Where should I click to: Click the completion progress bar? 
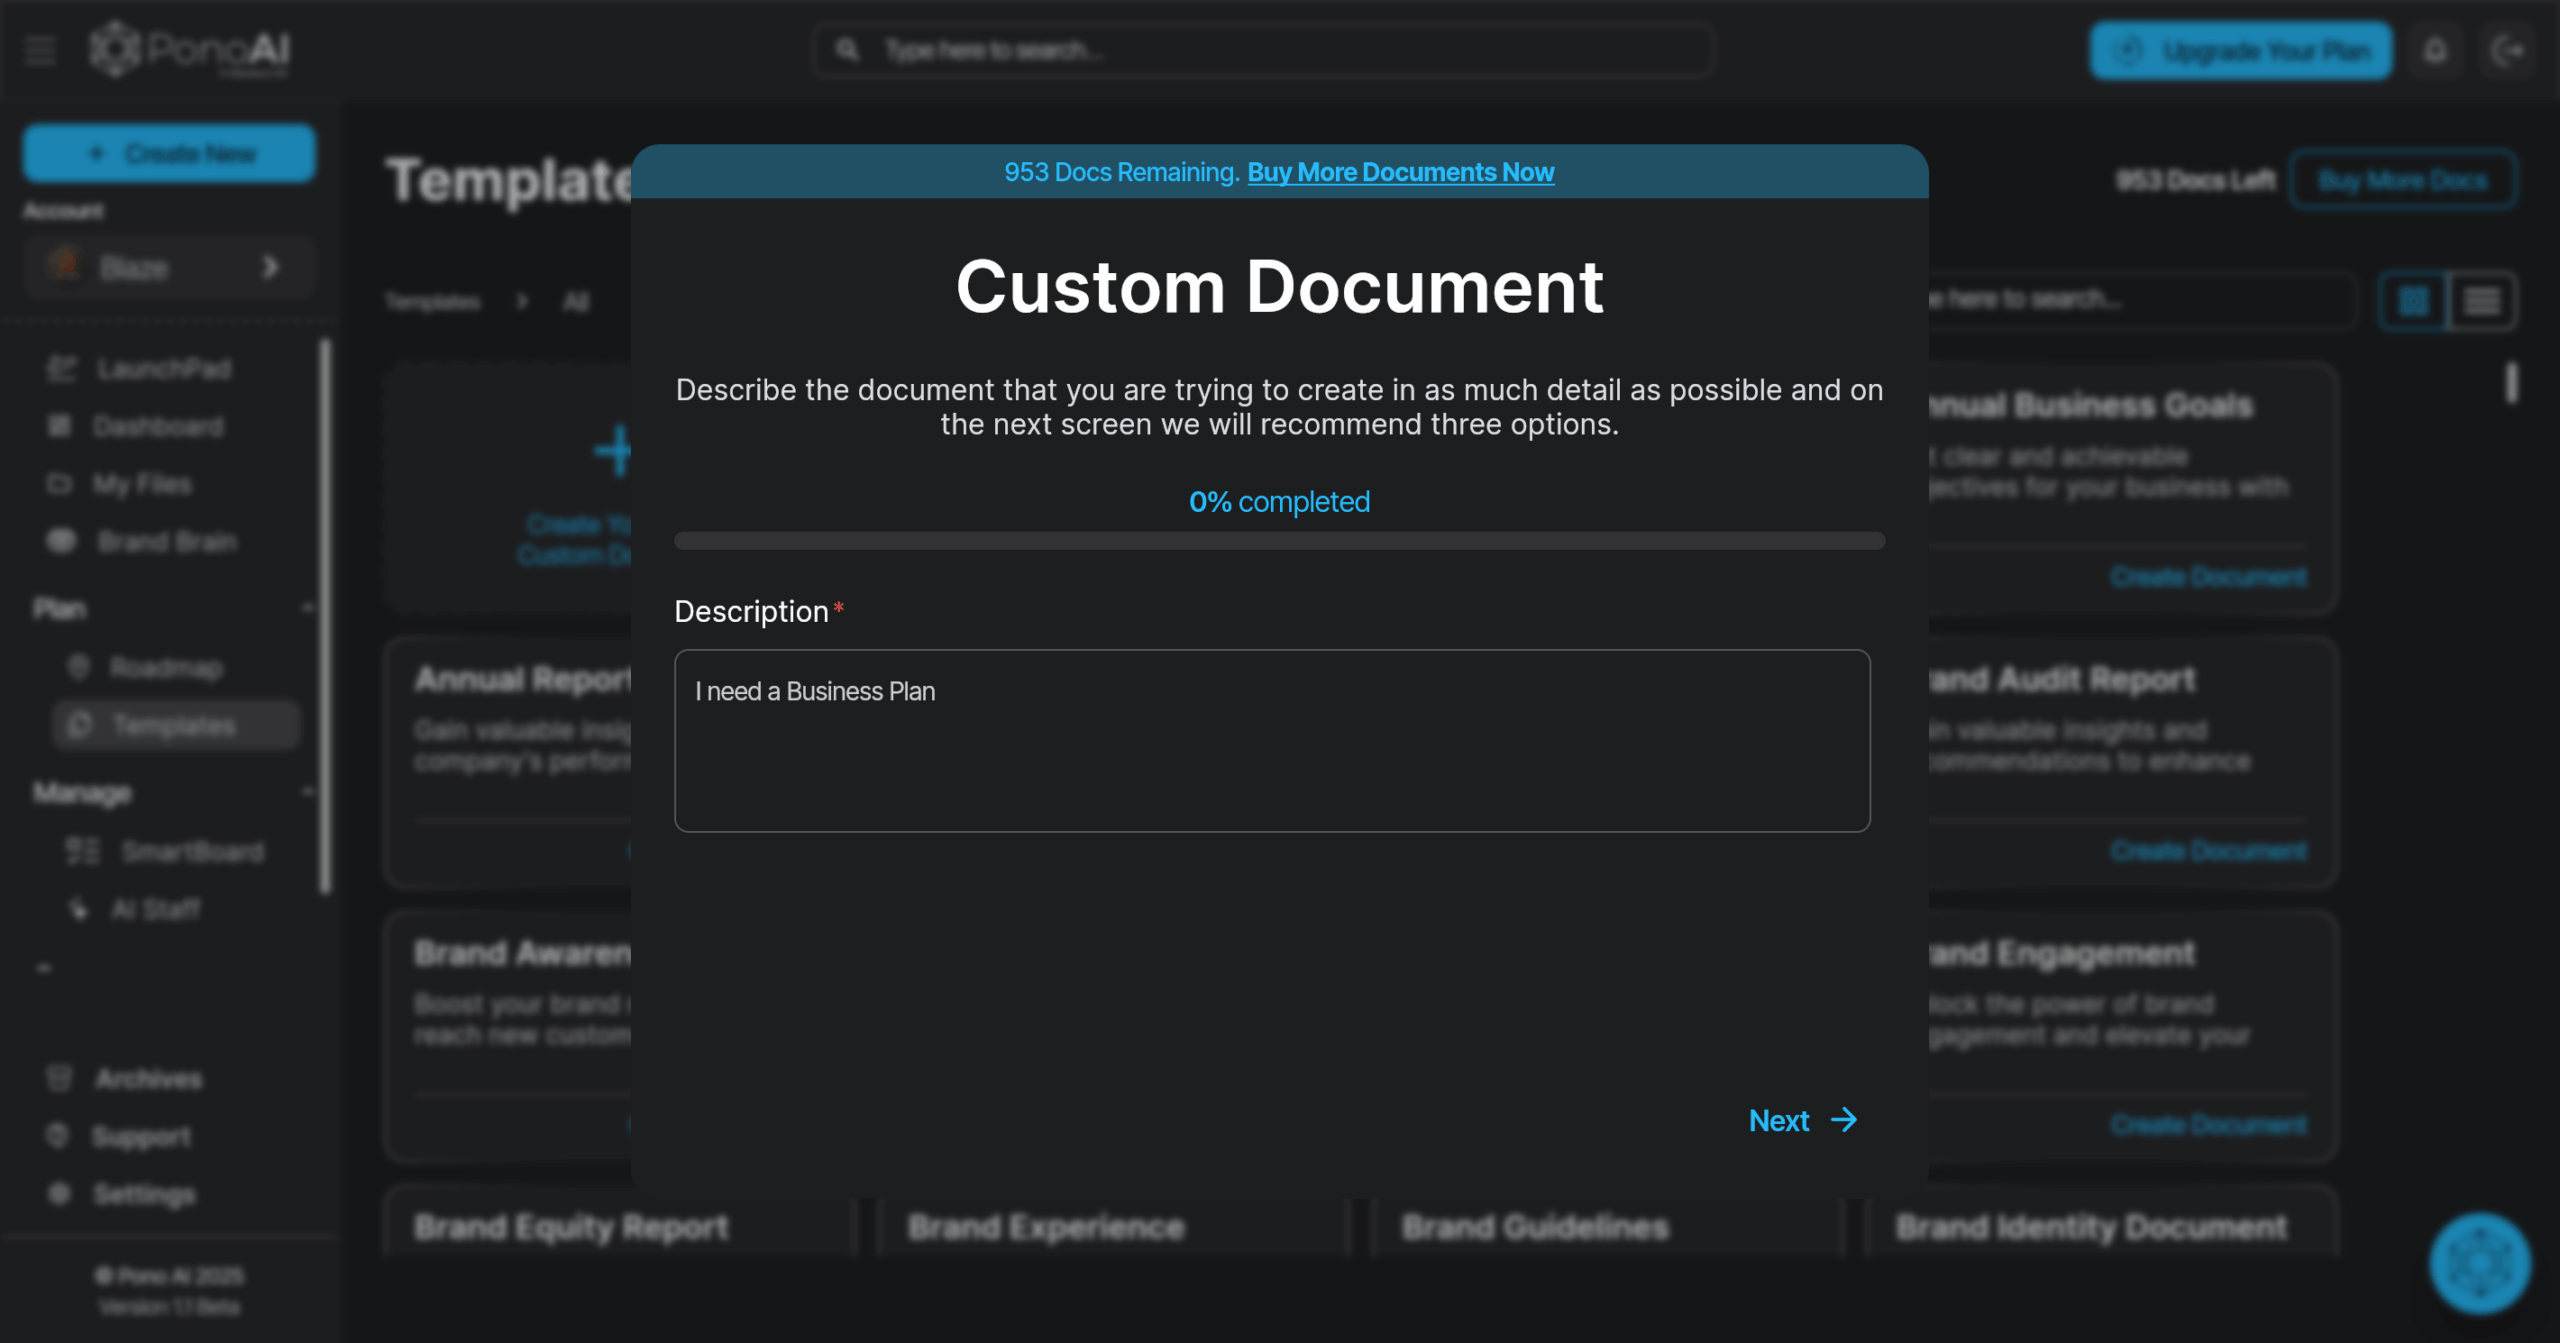(1279, 541)
